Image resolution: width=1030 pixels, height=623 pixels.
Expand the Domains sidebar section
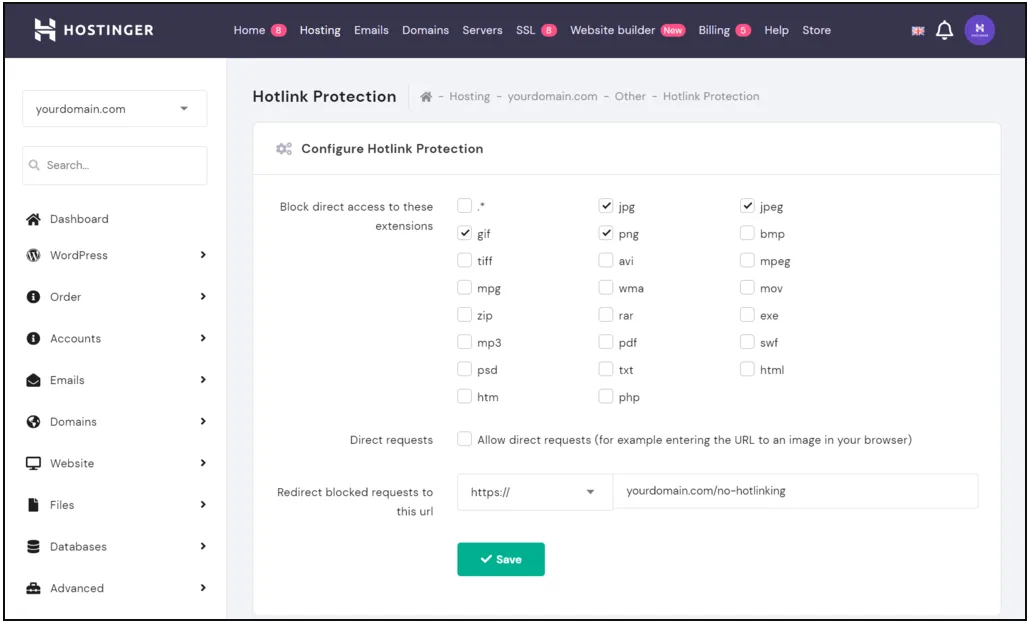(203, 421)
